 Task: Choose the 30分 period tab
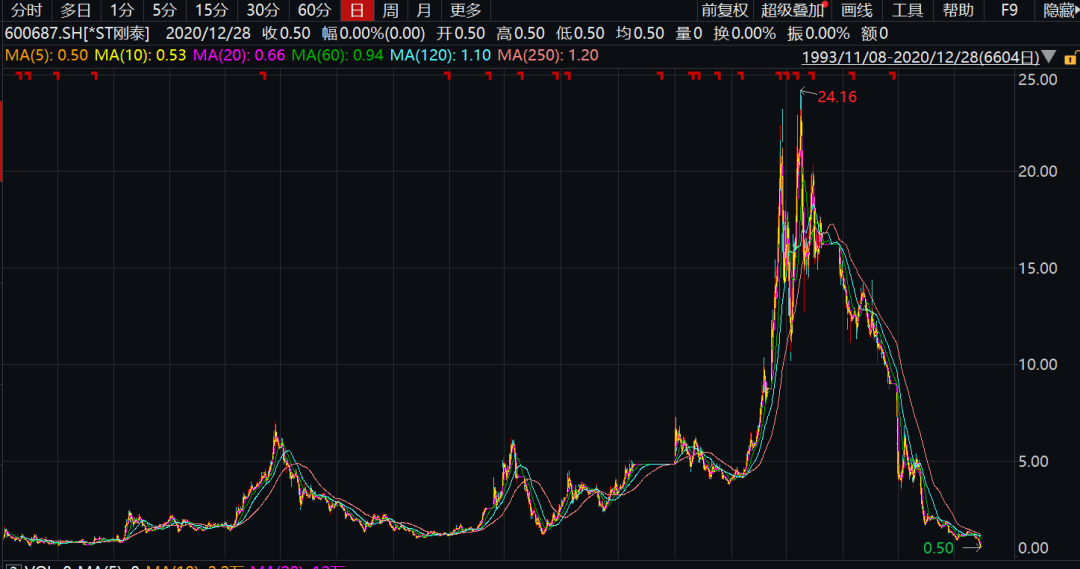(262, 10)
